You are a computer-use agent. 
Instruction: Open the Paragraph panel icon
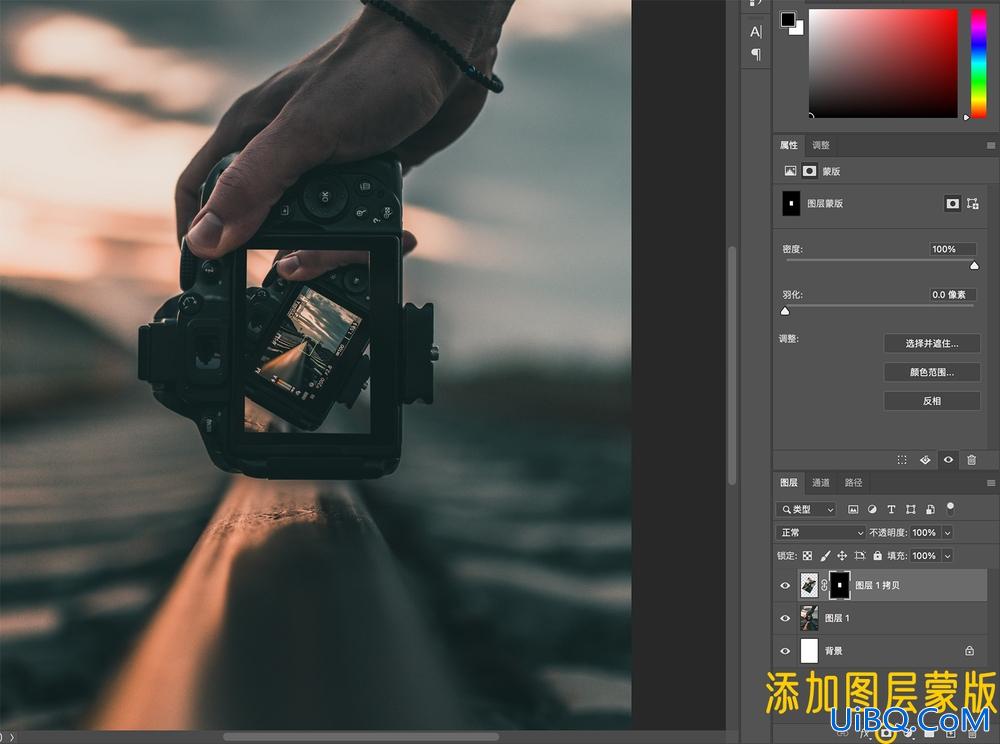(x=756, y=54)
